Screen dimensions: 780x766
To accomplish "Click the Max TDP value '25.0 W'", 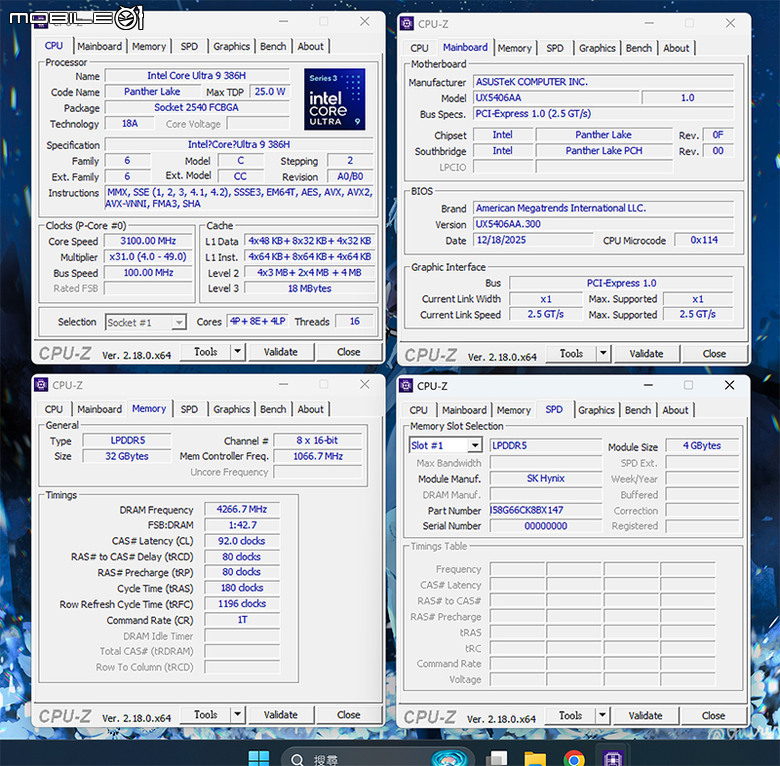I will pyautogui.click(x=270, y=92).
